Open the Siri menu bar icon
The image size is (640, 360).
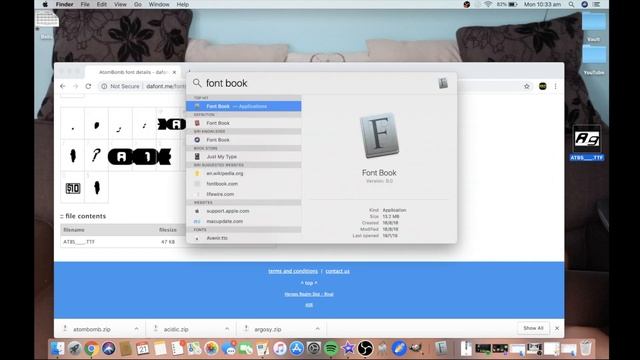click(584, 4)
